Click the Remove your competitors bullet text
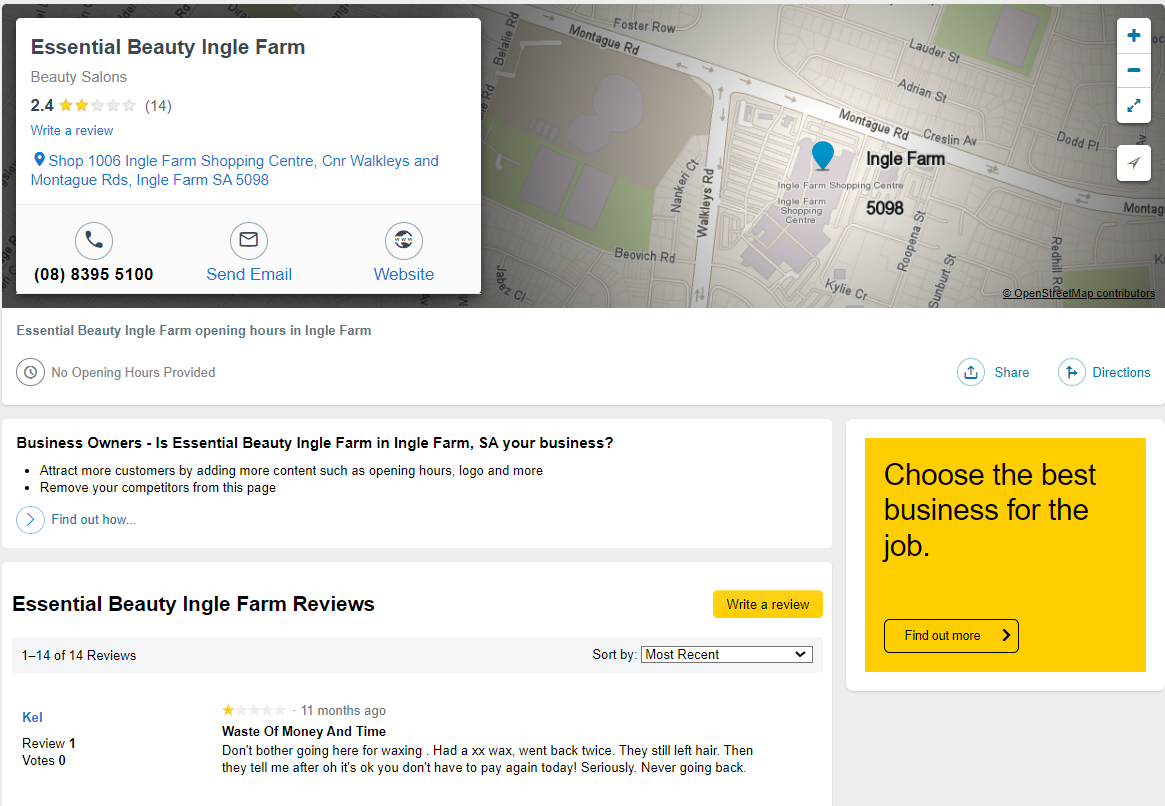The image size is (1165, 806). click(158, 488)
